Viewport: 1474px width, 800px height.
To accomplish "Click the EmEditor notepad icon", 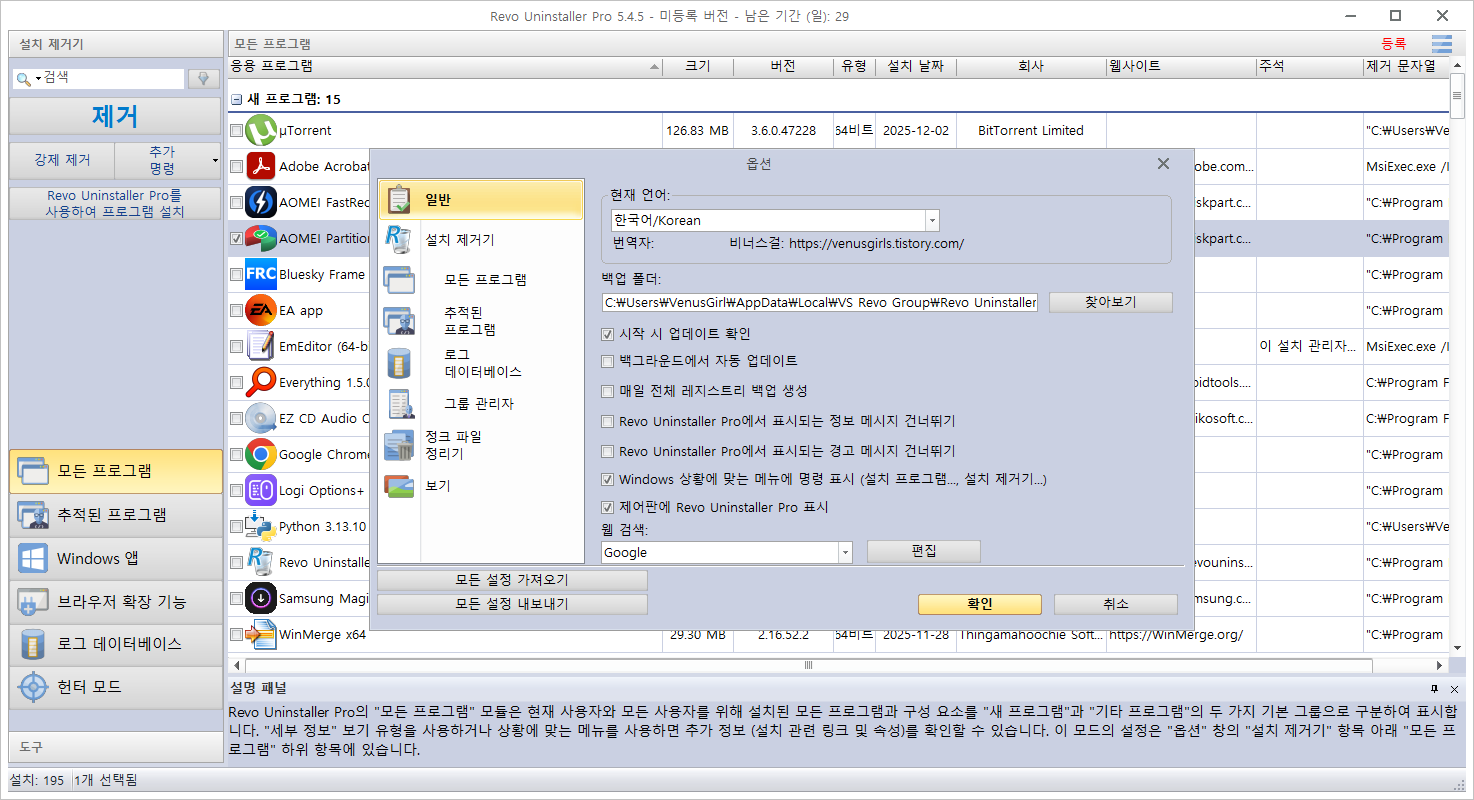I will [x=261, y=347].
